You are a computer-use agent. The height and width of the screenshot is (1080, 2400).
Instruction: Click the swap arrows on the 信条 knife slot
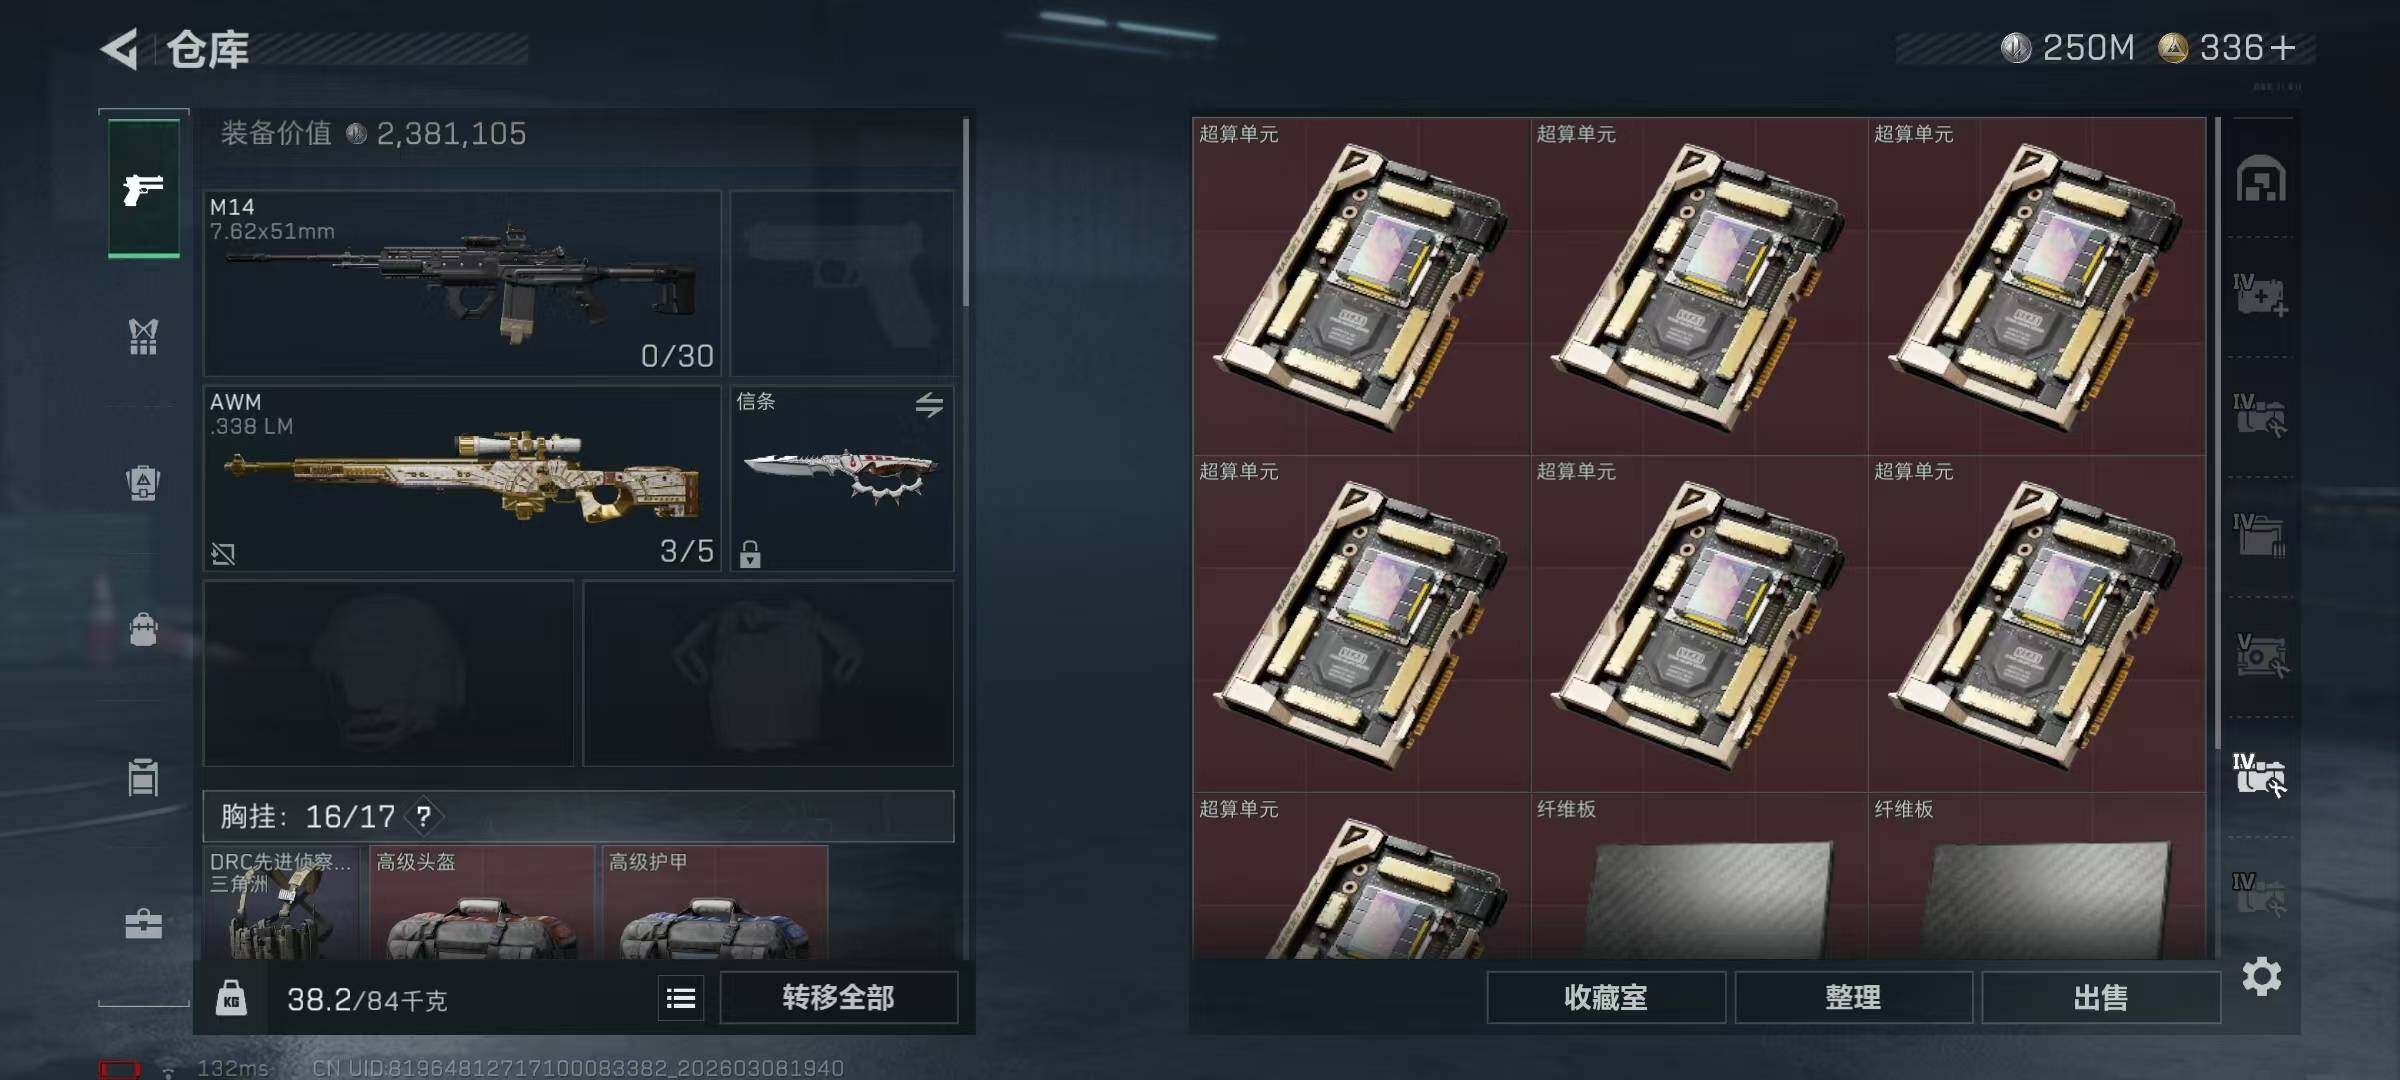[x=929, y=405]
